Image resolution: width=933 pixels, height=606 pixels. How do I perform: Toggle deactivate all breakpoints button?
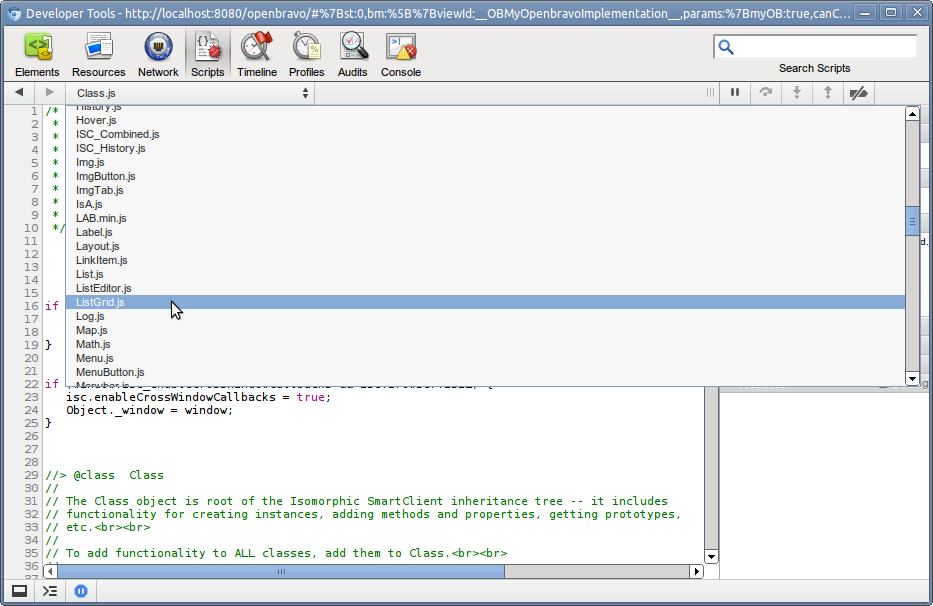pyautogui.click(x=858, y=93)
